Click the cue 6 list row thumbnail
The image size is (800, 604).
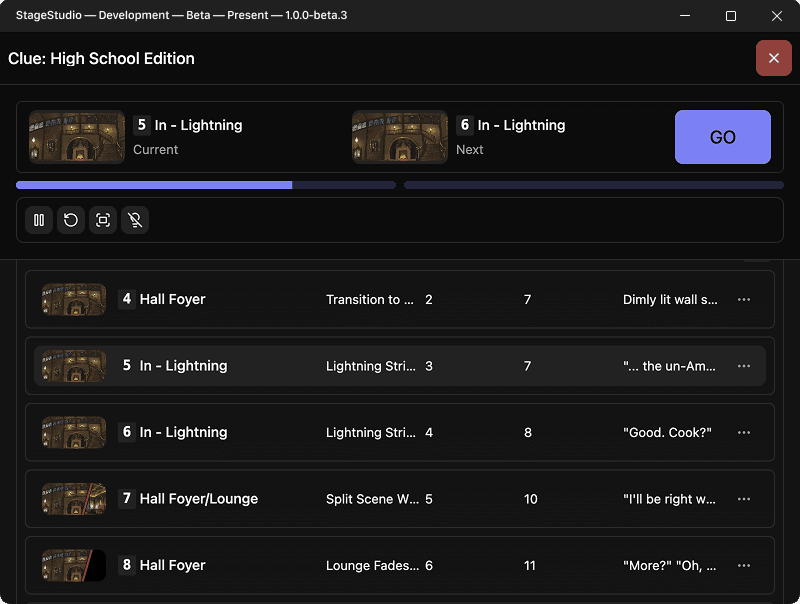coord(74,433)
